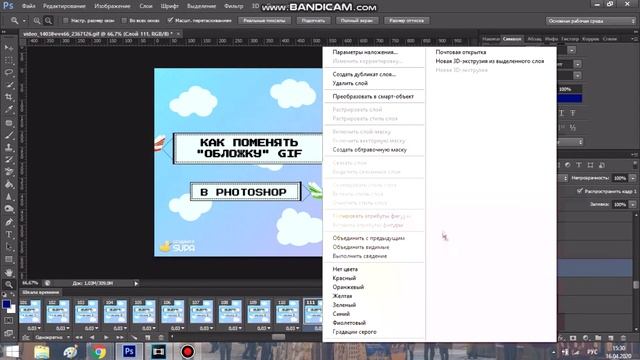Screen dimensions: 640x360
Task: Select the Eyedropper tool
Action: (x=9, y=109)
